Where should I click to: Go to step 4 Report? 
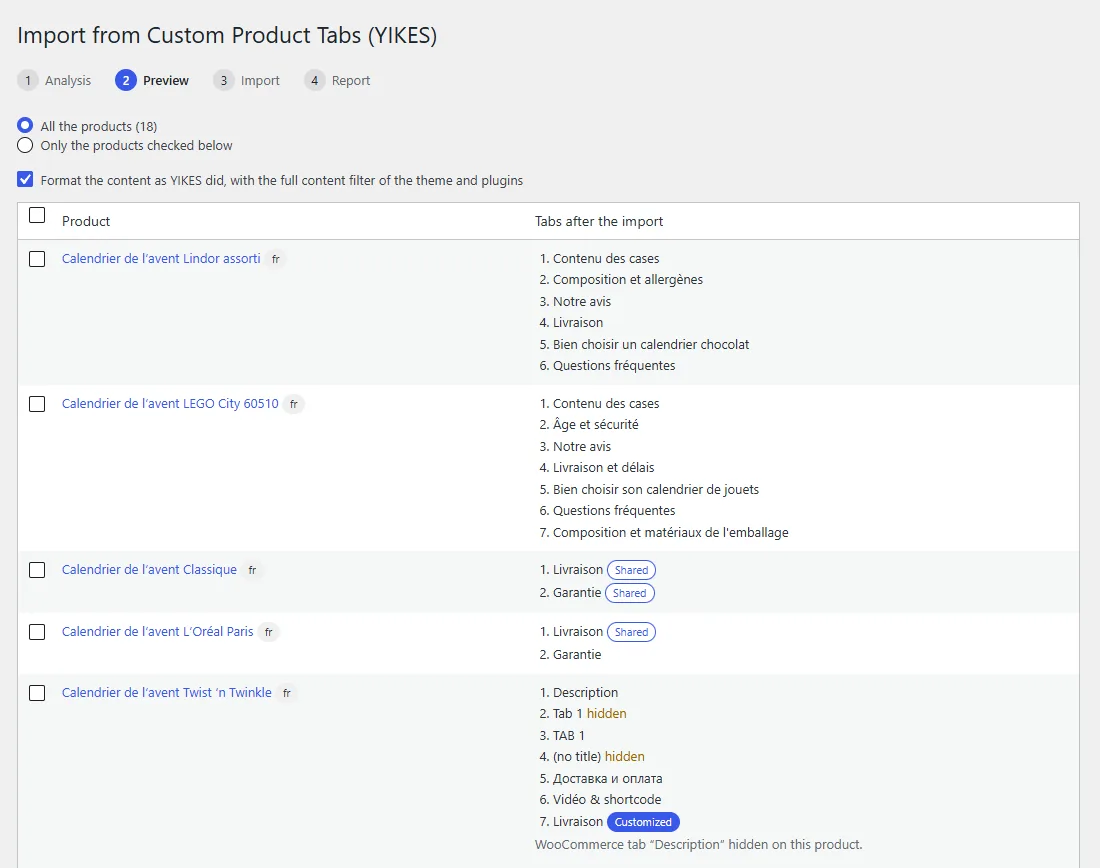pyautogui.click(x=337, y=81)
